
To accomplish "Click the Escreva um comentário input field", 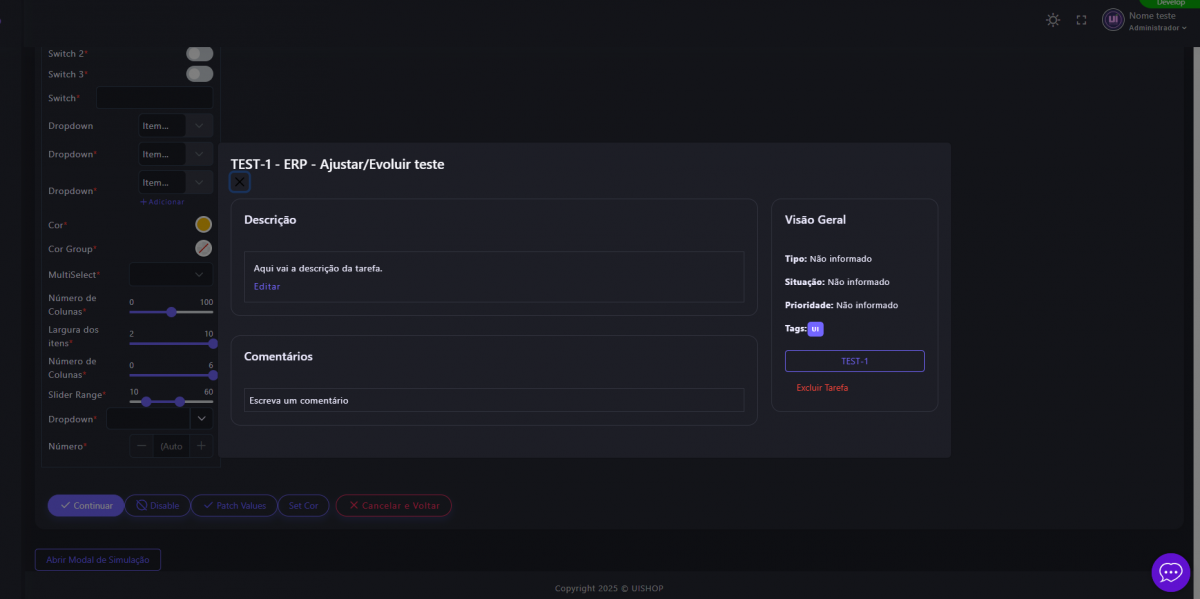I will coord(494,400).
